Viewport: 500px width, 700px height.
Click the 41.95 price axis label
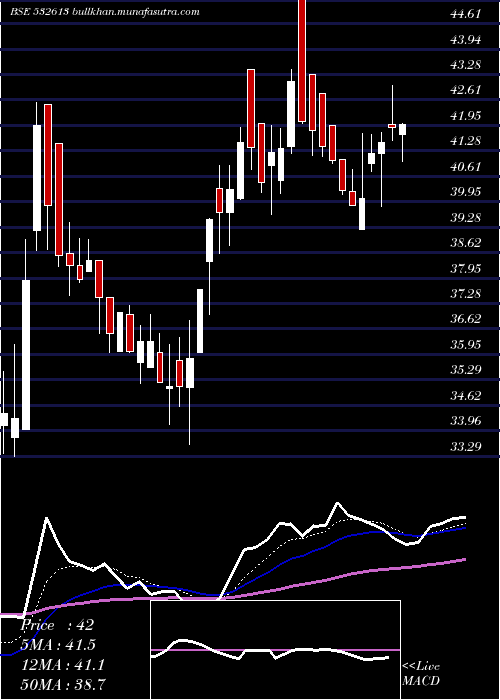pos(466,116)
